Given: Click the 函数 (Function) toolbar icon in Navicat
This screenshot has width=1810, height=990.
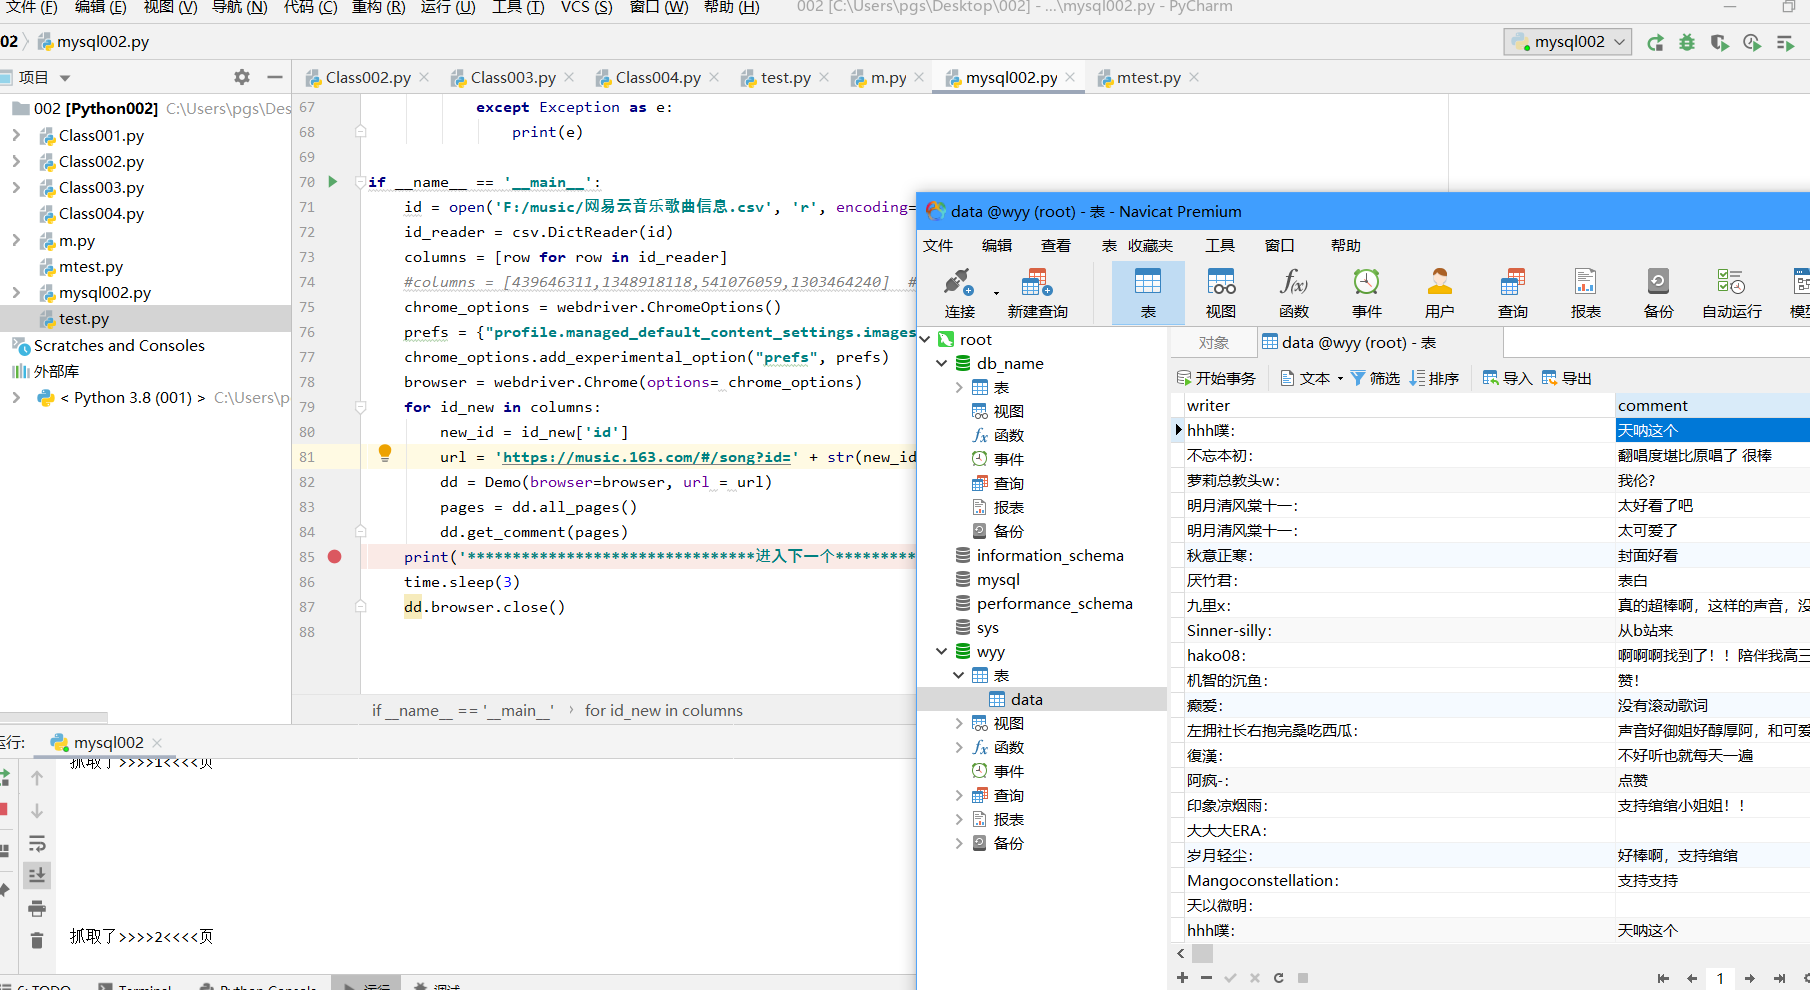Looking at the screenshot, I should click(x=1293, y=292).
